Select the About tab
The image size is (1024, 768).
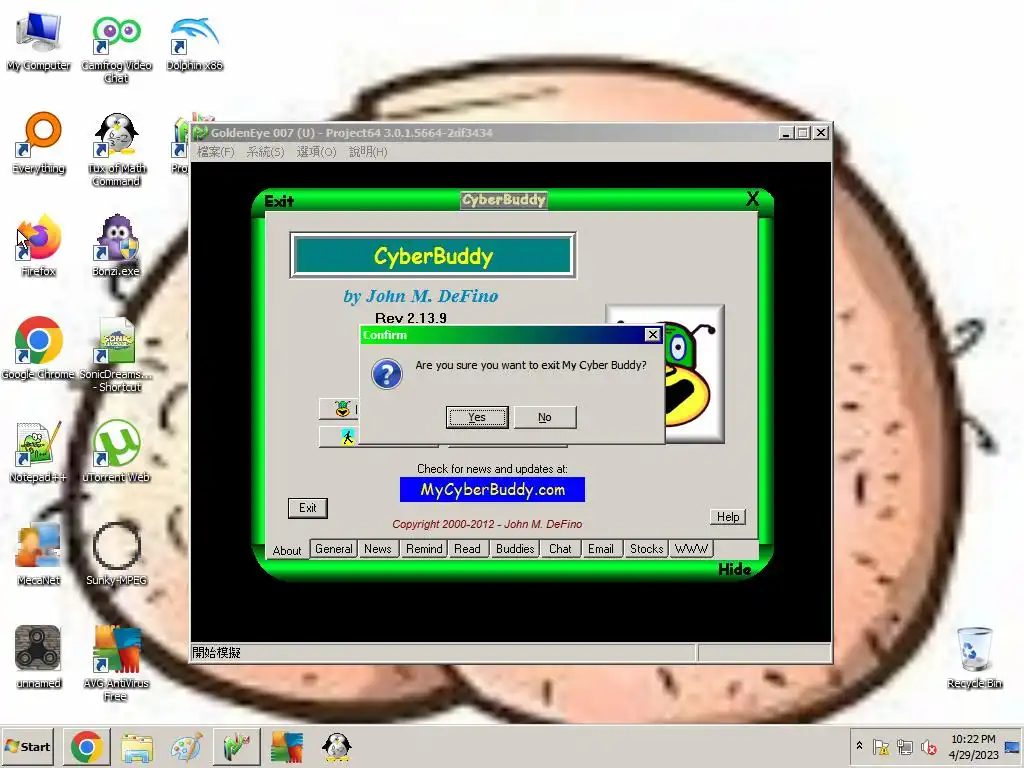(x=287, y=550)
